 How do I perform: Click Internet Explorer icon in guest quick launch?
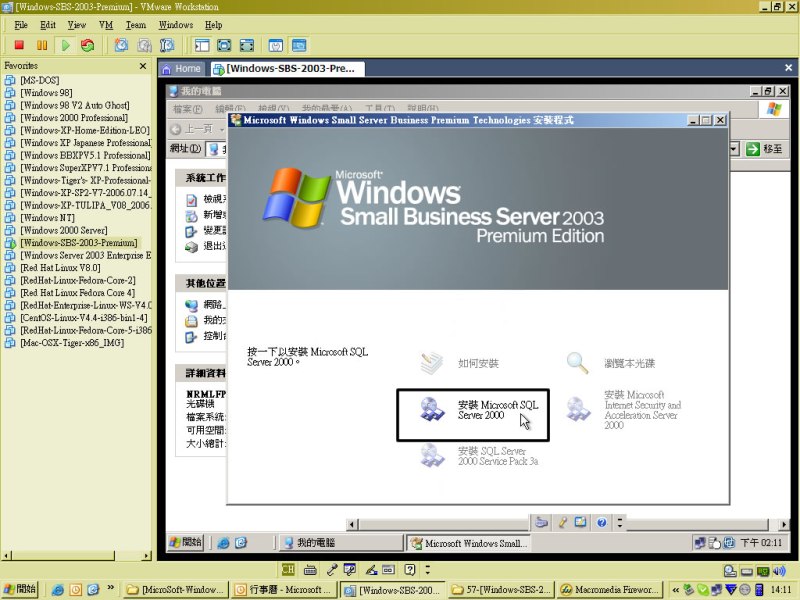point(223,543)
